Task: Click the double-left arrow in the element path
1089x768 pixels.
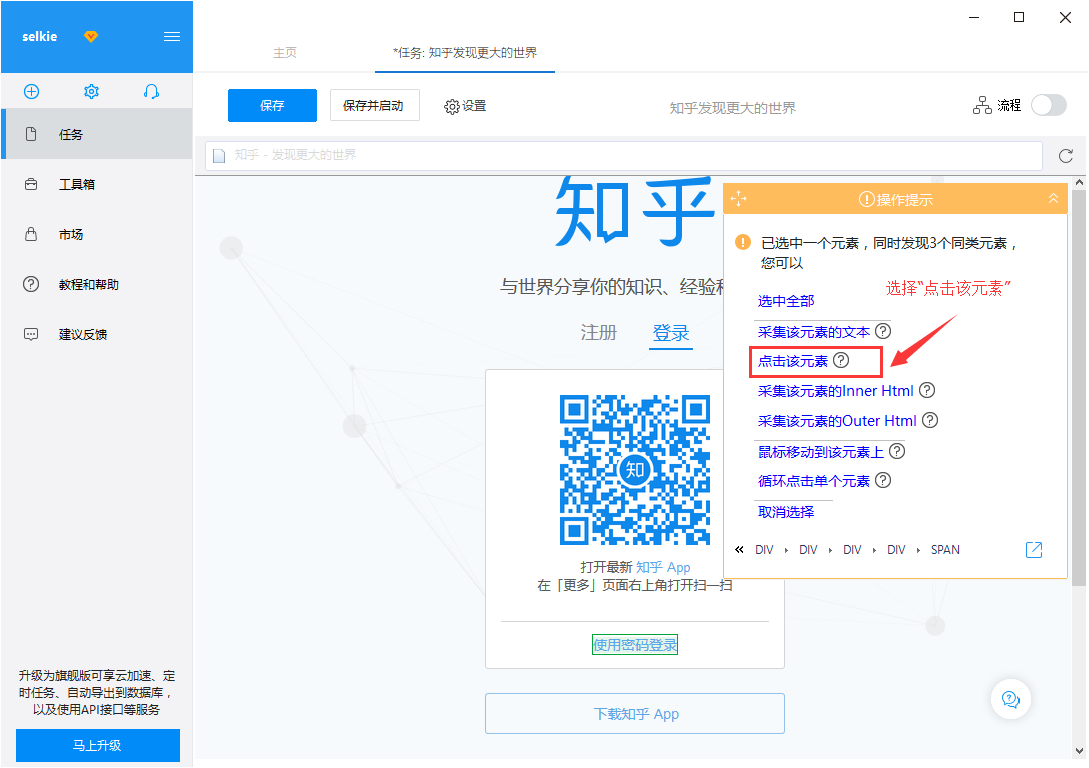Action: (739, 549)
